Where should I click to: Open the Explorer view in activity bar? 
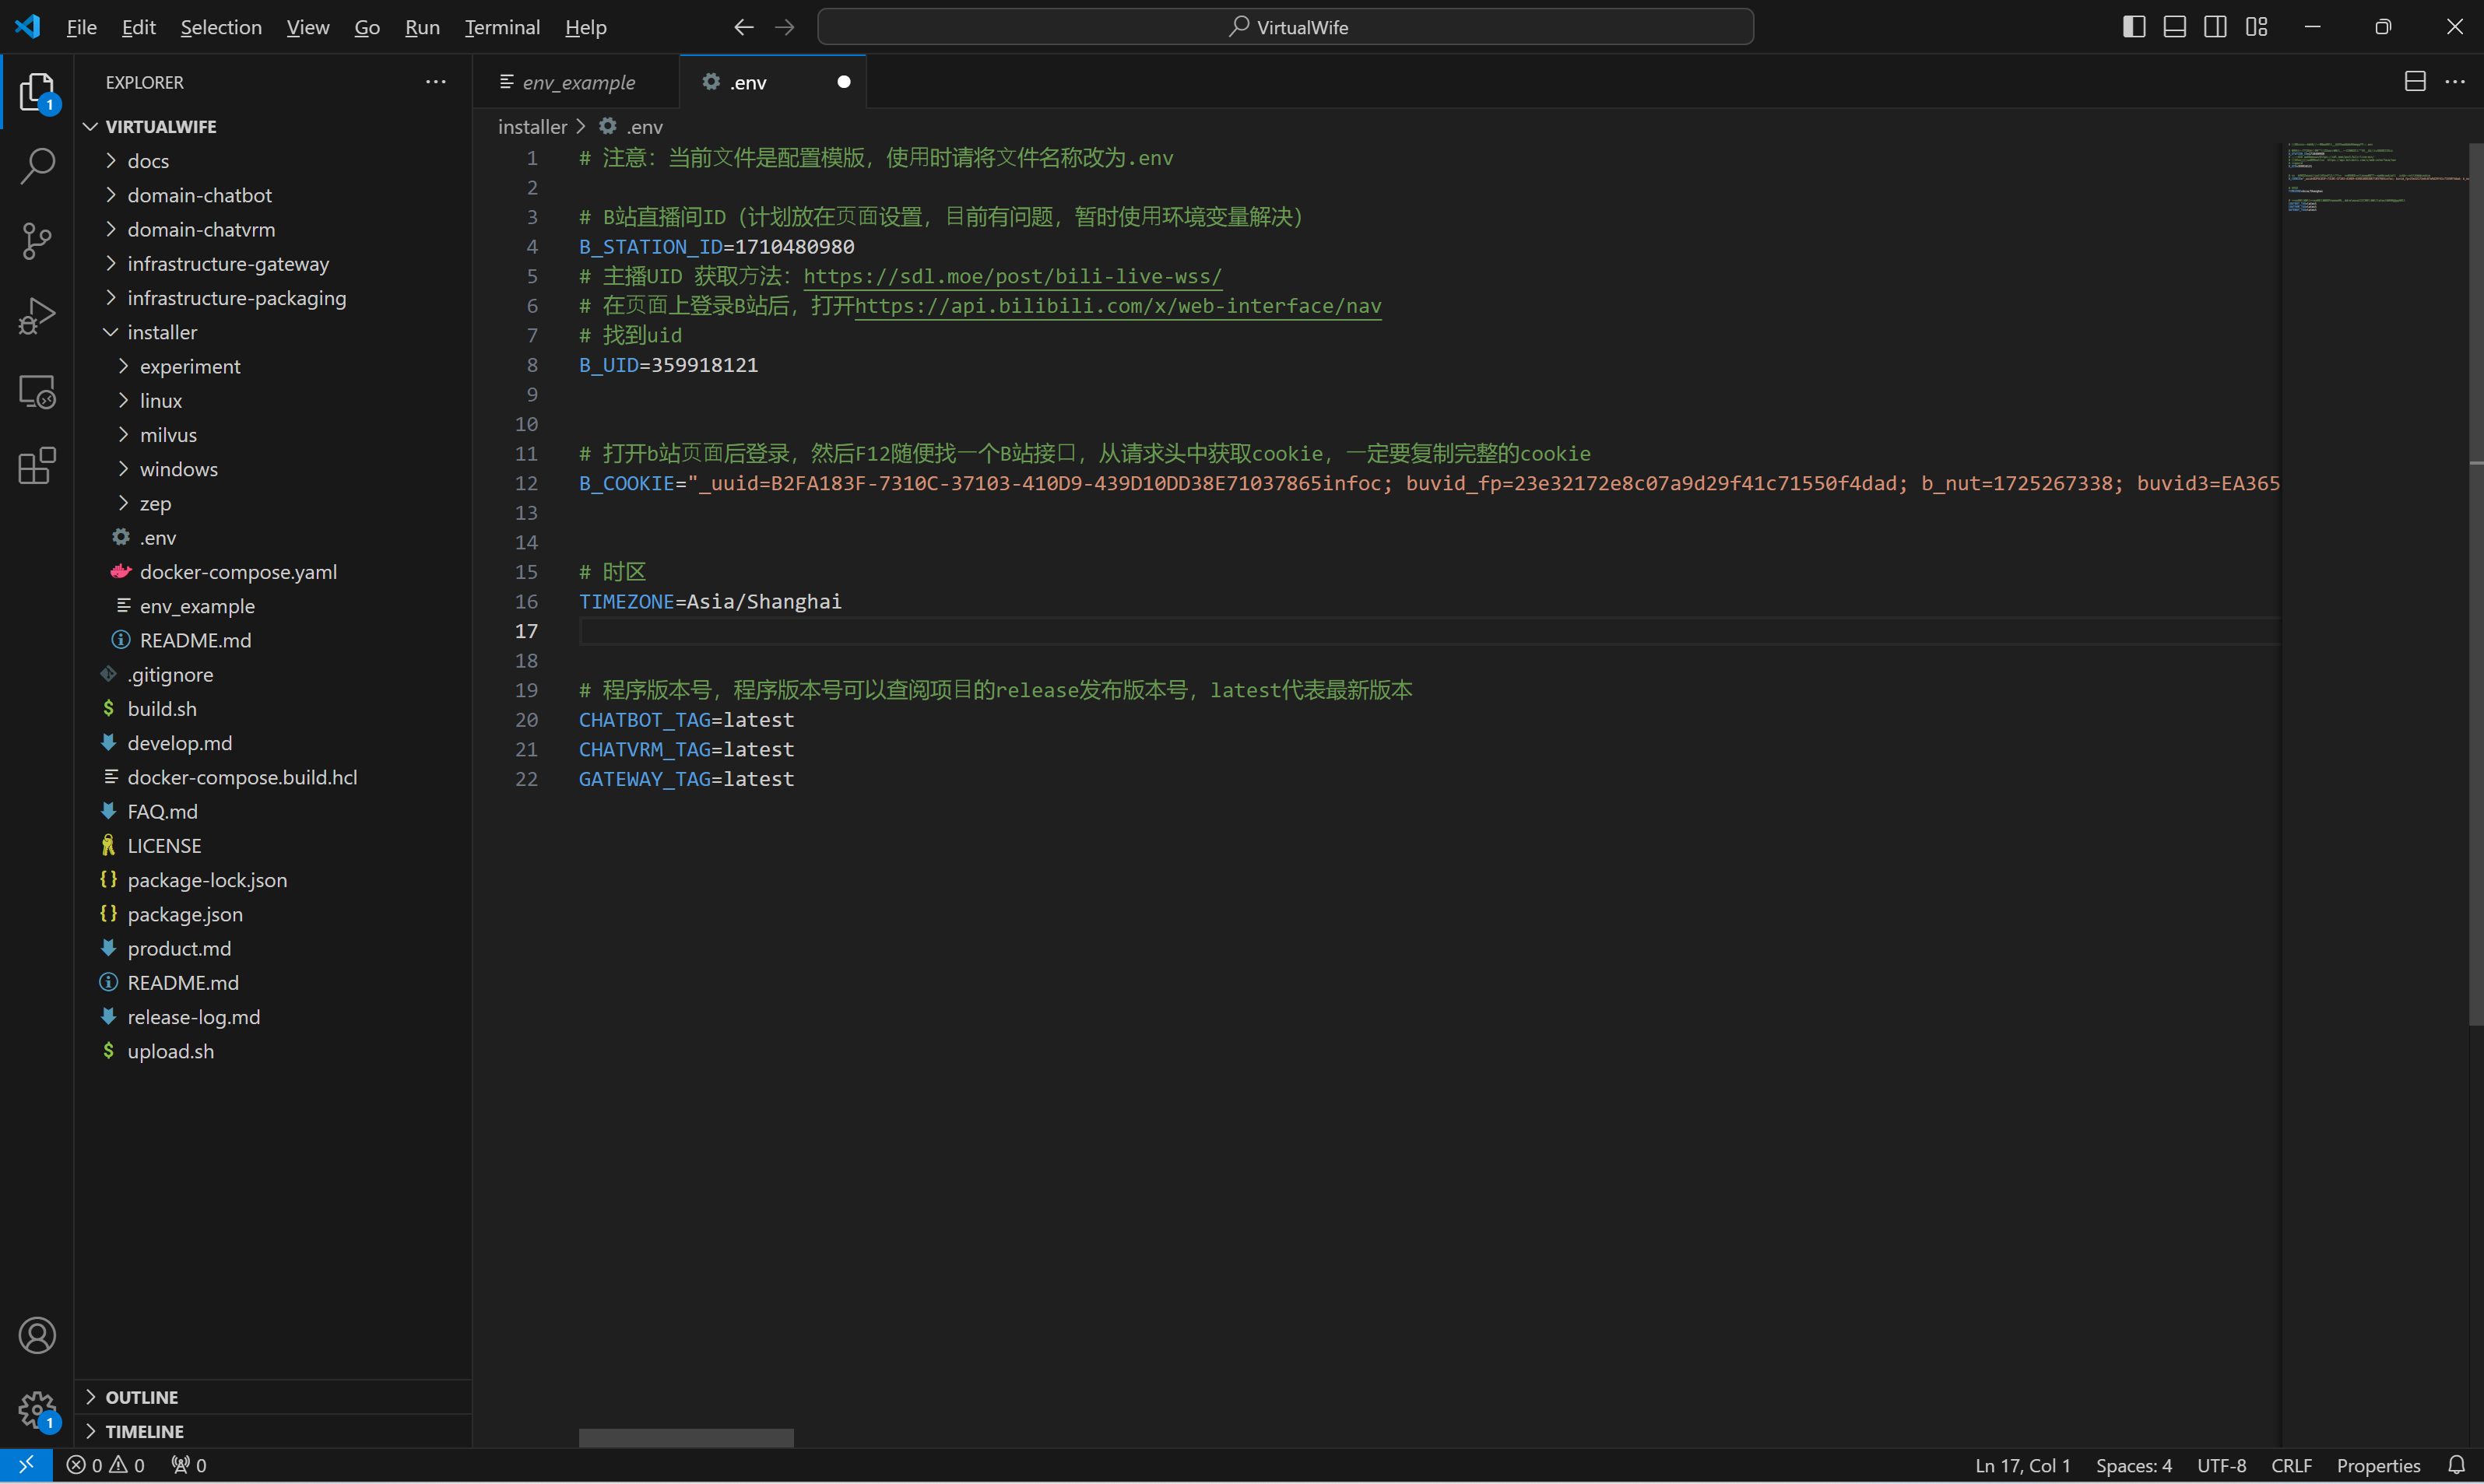tap(37, 92)
